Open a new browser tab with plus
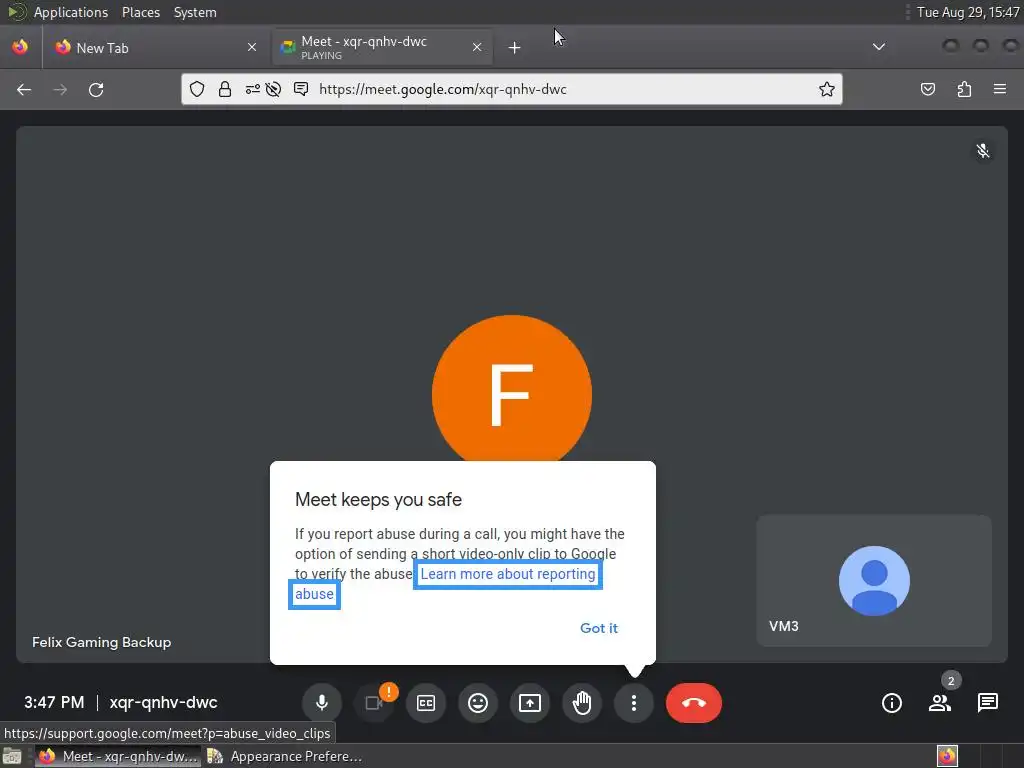 pyautogui.click(x=515, y=48)
